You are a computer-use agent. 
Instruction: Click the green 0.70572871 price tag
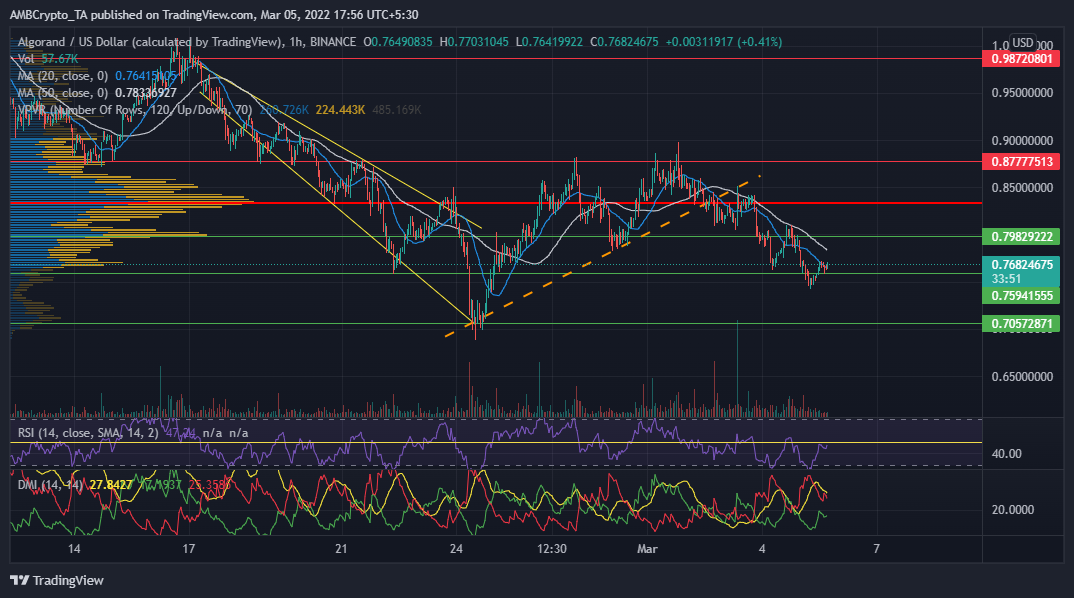click(1023, 324)
